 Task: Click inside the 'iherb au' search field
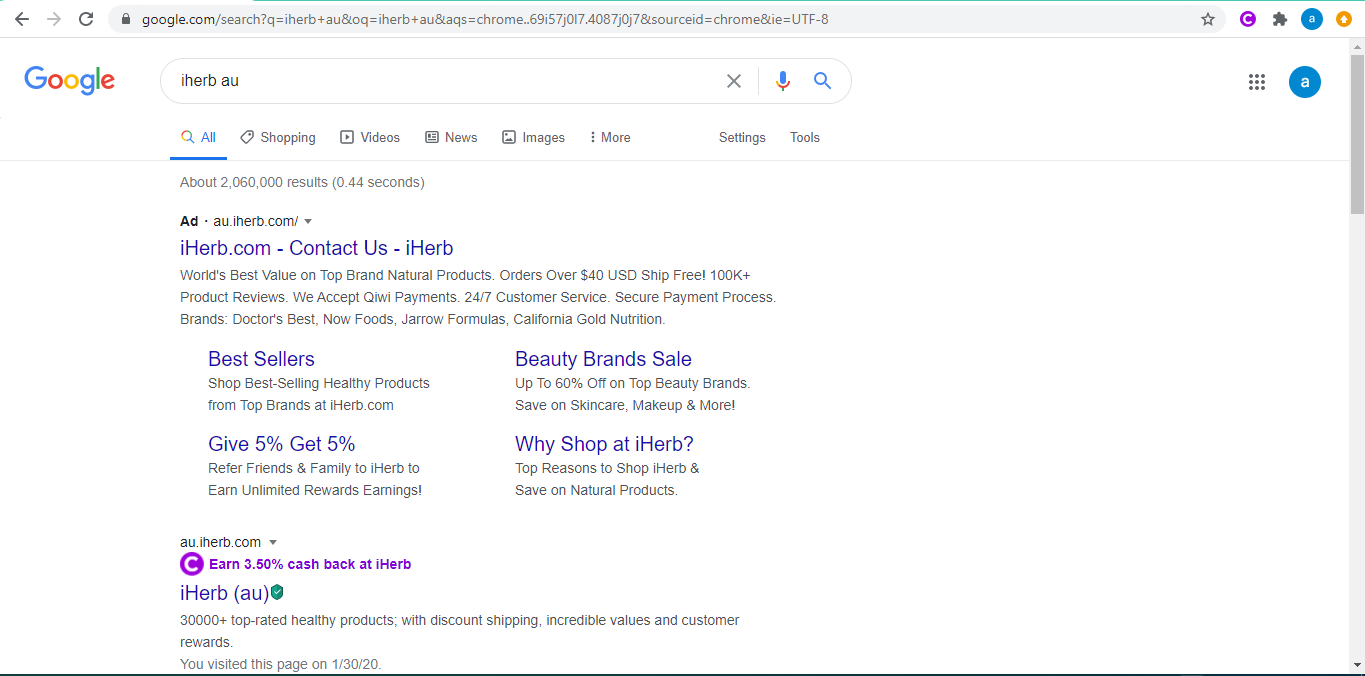point(440,81)
